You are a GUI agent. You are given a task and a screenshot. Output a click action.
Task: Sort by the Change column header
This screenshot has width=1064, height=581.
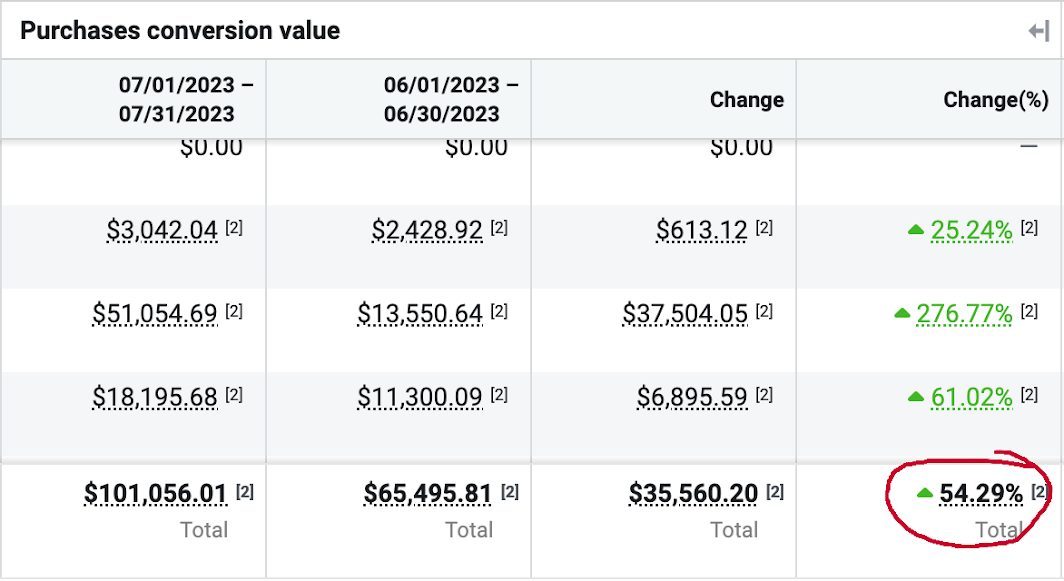[746, 100]
